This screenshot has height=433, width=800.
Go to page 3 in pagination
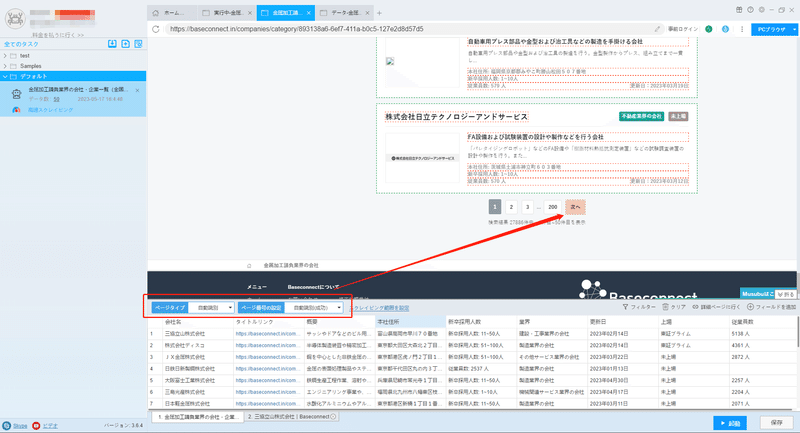click(528, 207)
